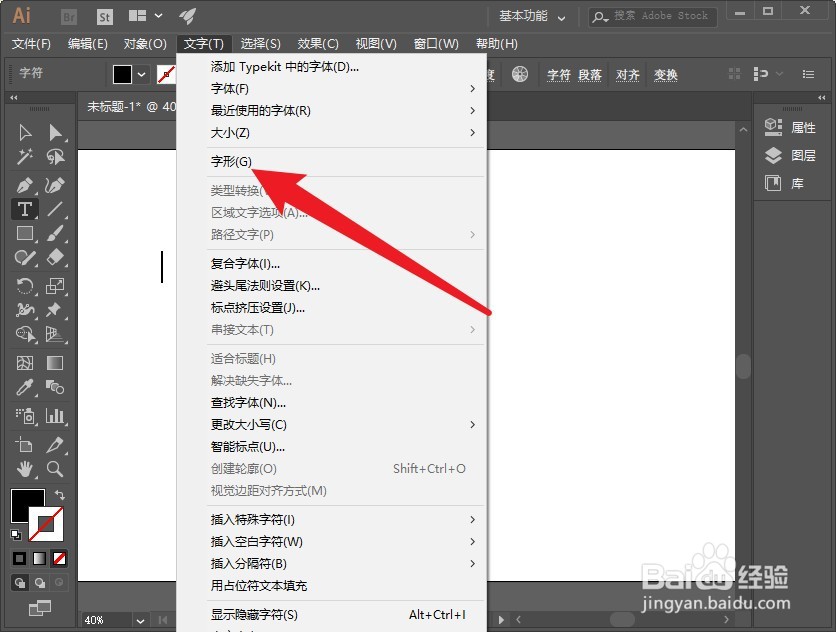Launch Adobe Bridge from the Br icon
The width and height of the screenshot is (836, 632).
68,15
